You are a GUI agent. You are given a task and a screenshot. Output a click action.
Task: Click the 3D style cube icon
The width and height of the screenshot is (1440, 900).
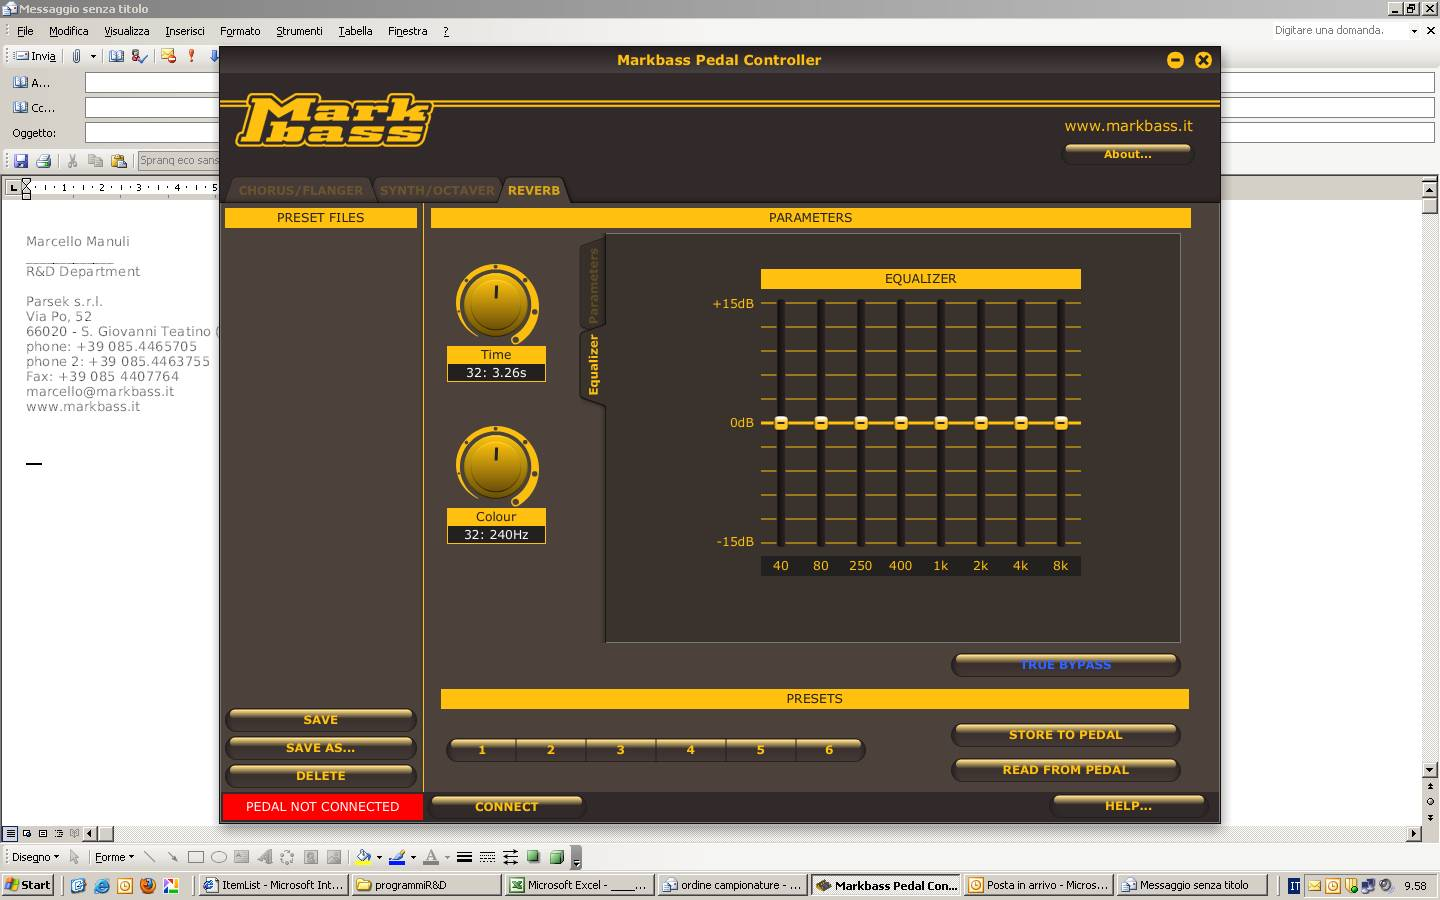(557, 857)
